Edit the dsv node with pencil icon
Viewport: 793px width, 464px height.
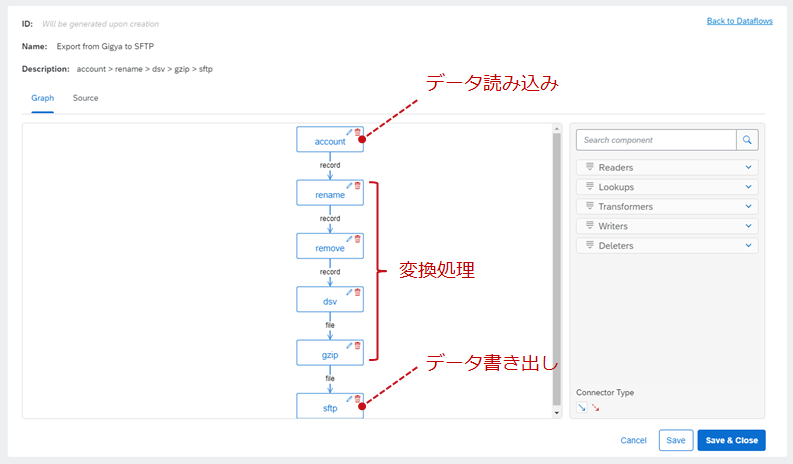click(x=349, y=292)
